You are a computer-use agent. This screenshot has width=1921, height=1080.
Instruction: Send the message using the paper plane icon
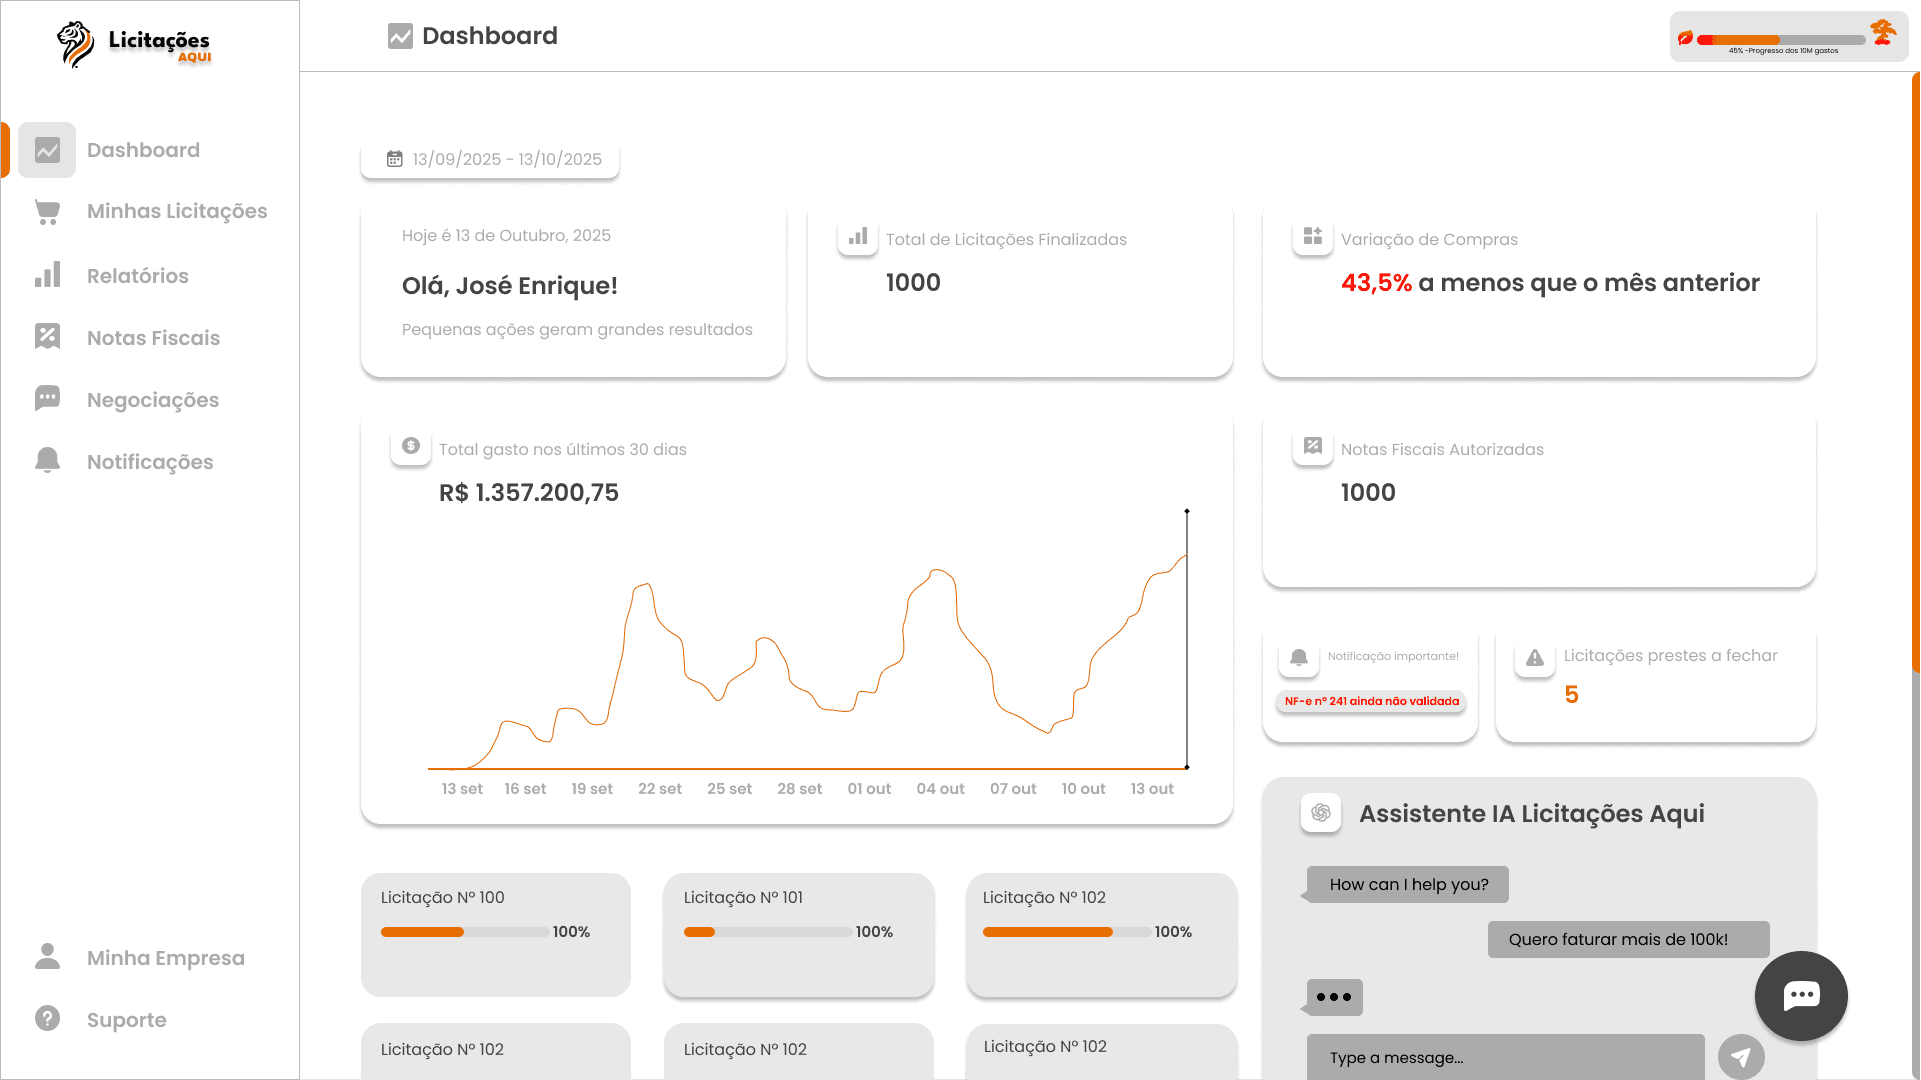1740,1056
